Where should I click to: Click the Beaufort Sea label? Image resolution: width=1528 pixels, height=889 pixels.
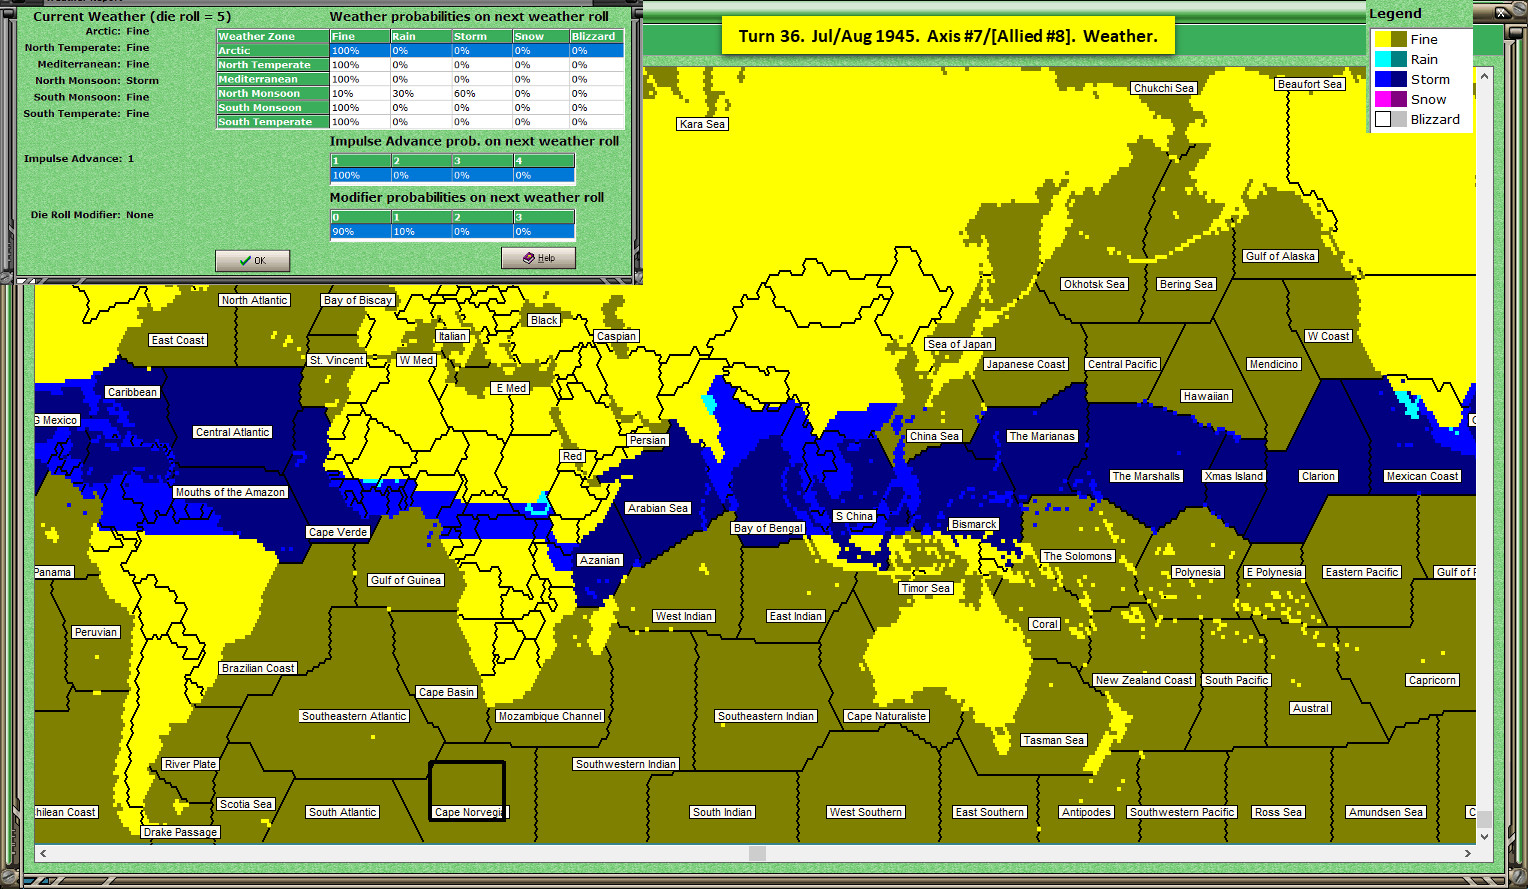pos(1310,84)
